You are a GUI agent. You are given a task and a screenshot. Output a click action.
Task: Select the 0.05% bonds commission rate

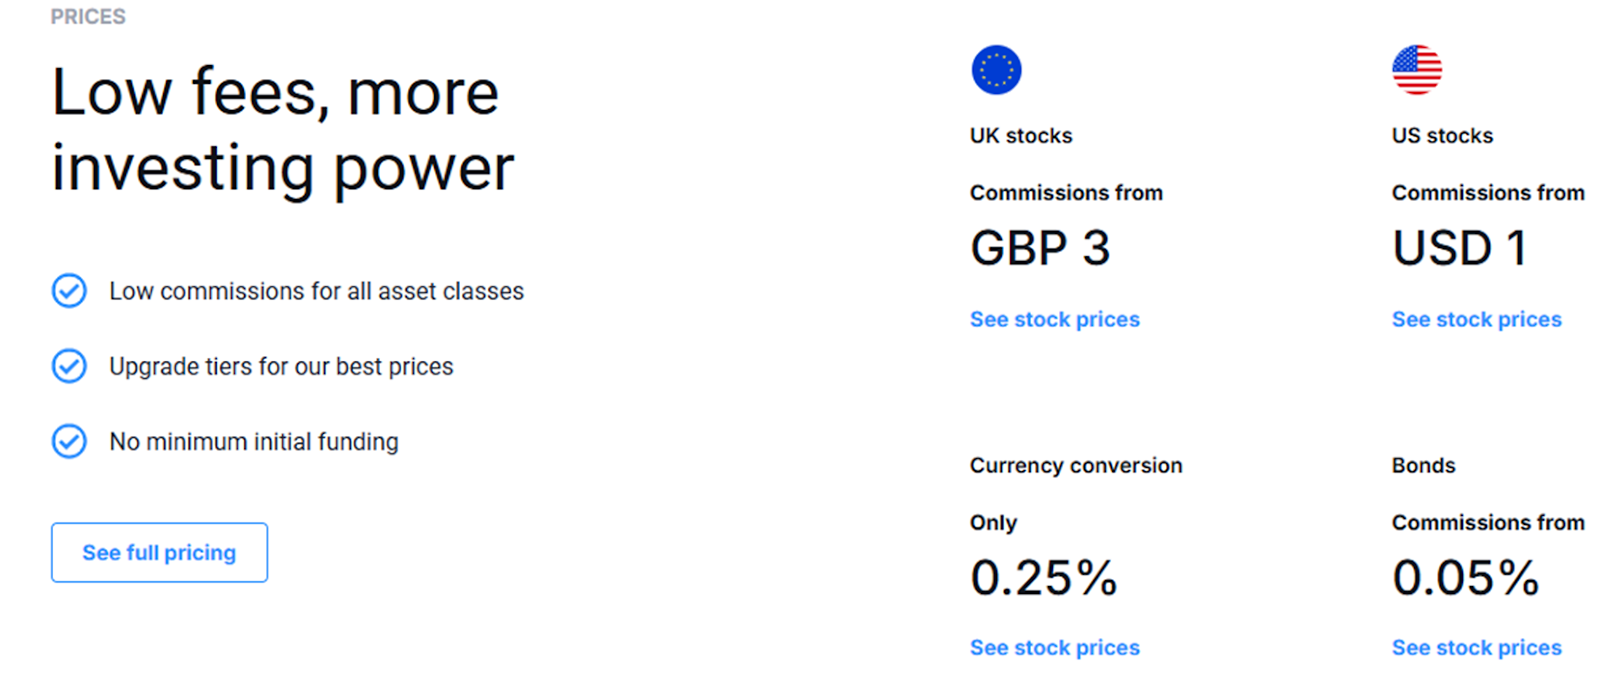pos(1466,578)
